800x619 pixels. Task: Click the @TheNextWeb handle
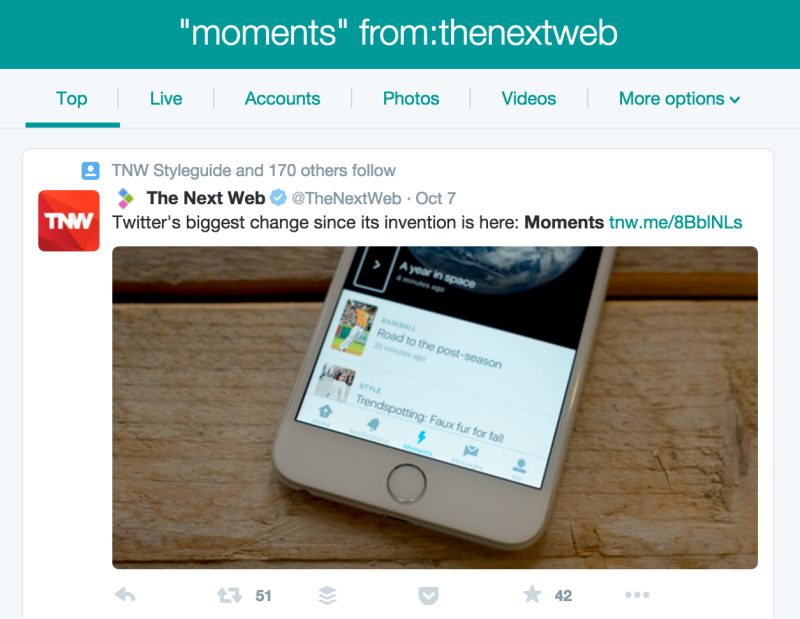click(346, 198)
